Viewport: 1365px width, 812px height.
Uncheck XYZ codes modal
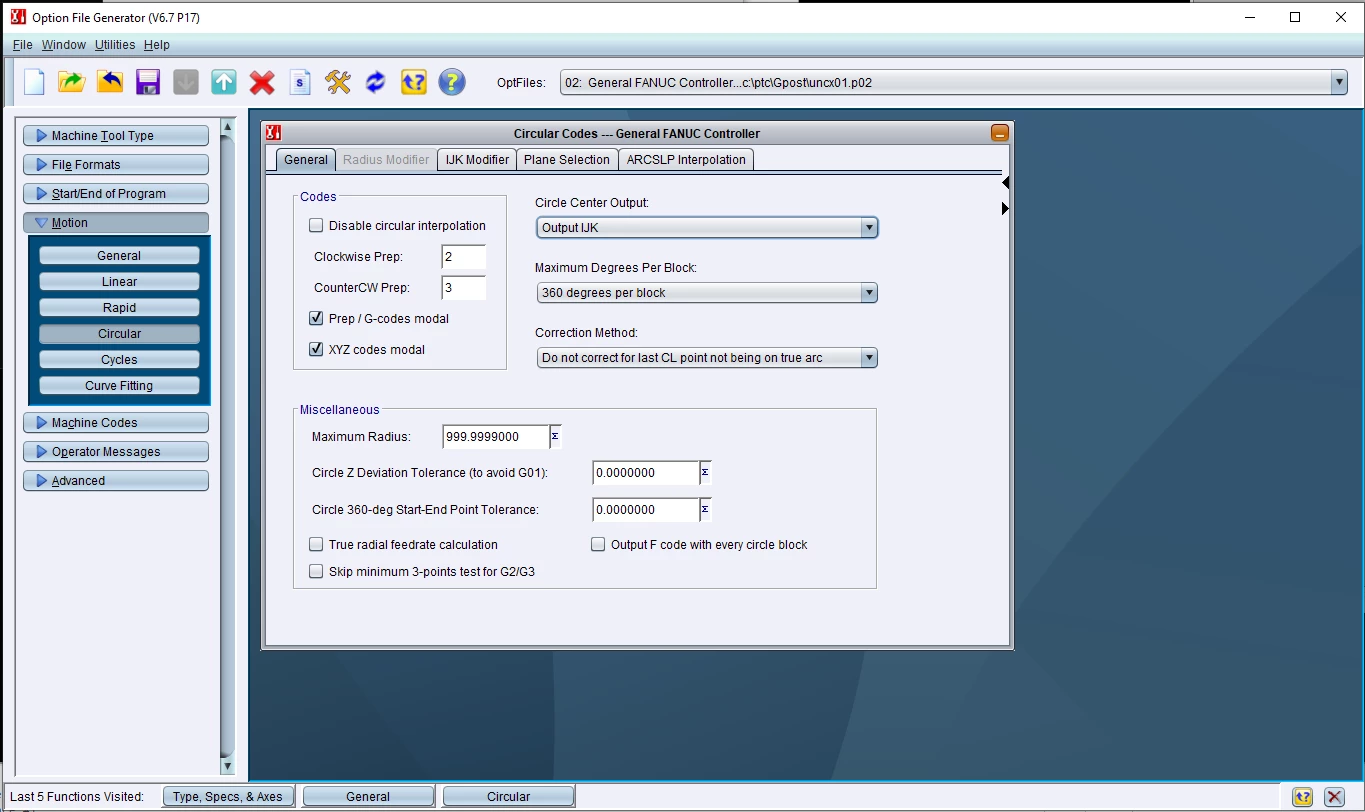pos(316,350)
